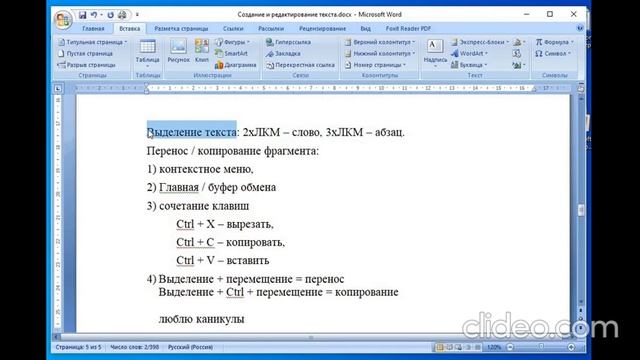
Task: Switch to Full Screen Reading view
Action: coord(449,347)
